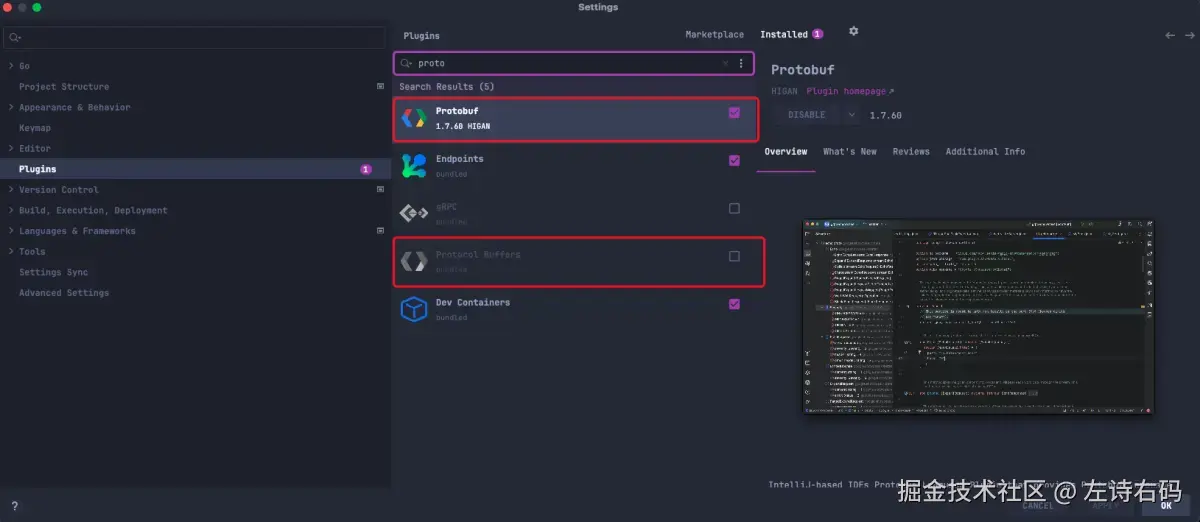1200x522 pixels.
Task: Open the Reviews tab
Action: click(911, 152)
